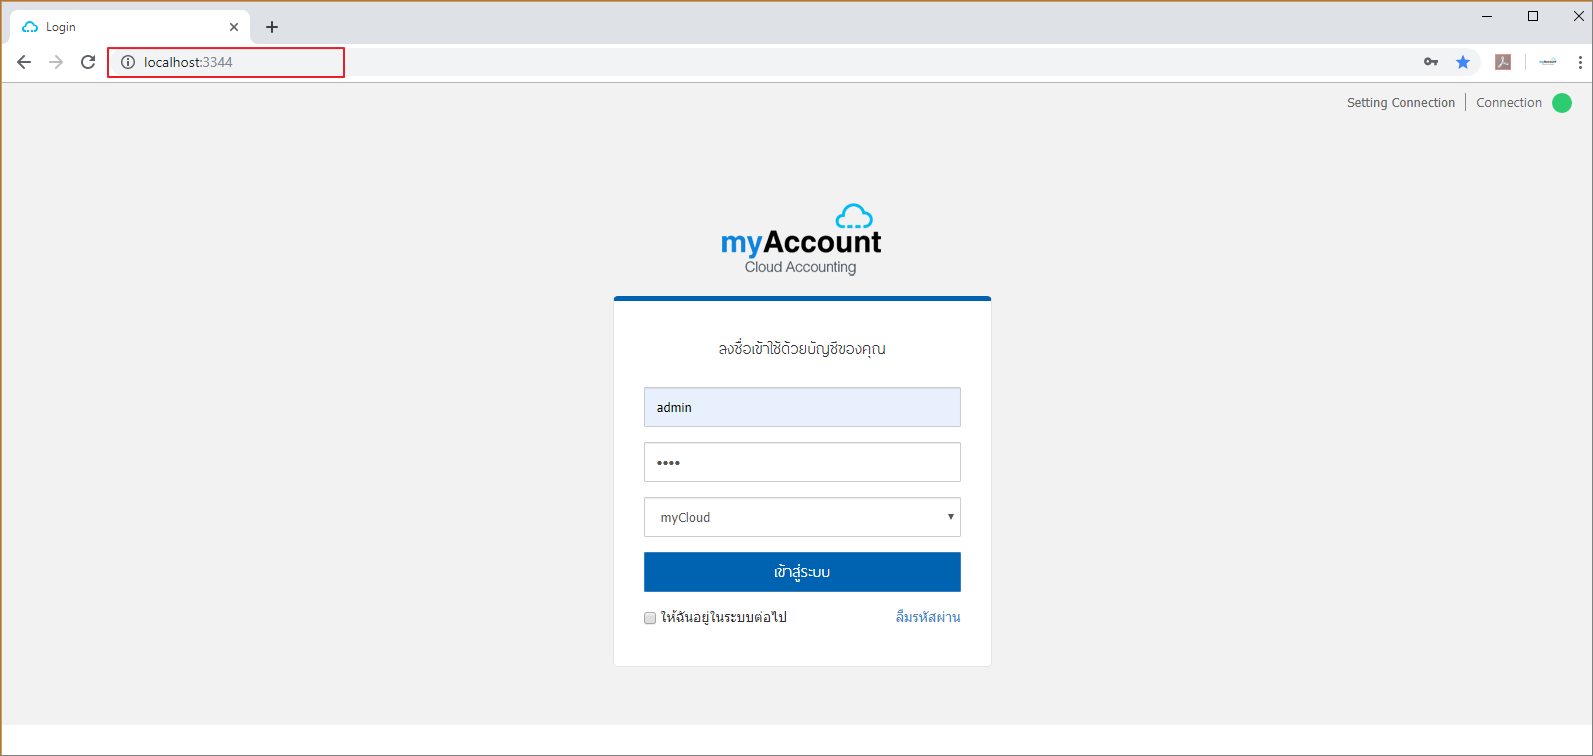The height and width of the screenshot is (756, 1593).
Task: Click the browser back arrow
Action: pos(24,62)
